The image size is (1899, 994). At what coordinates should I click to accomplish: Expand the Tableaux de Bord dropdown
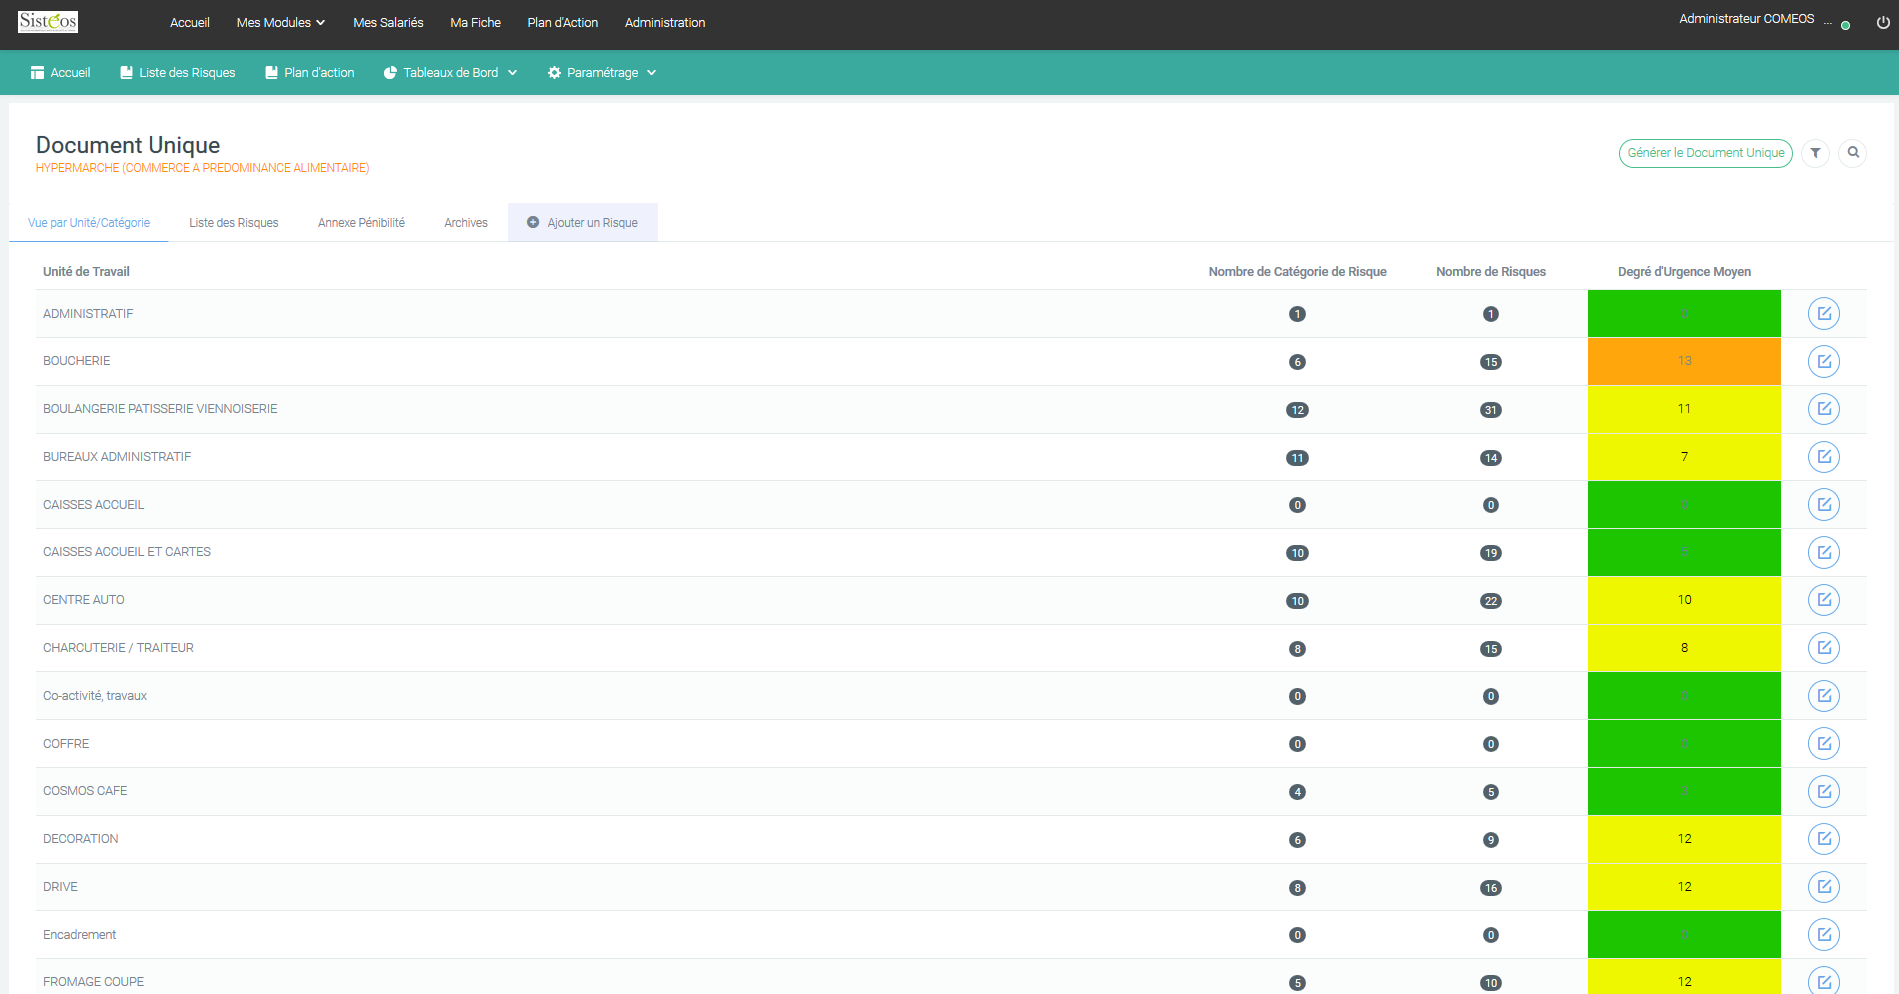(x=451, y=73)
